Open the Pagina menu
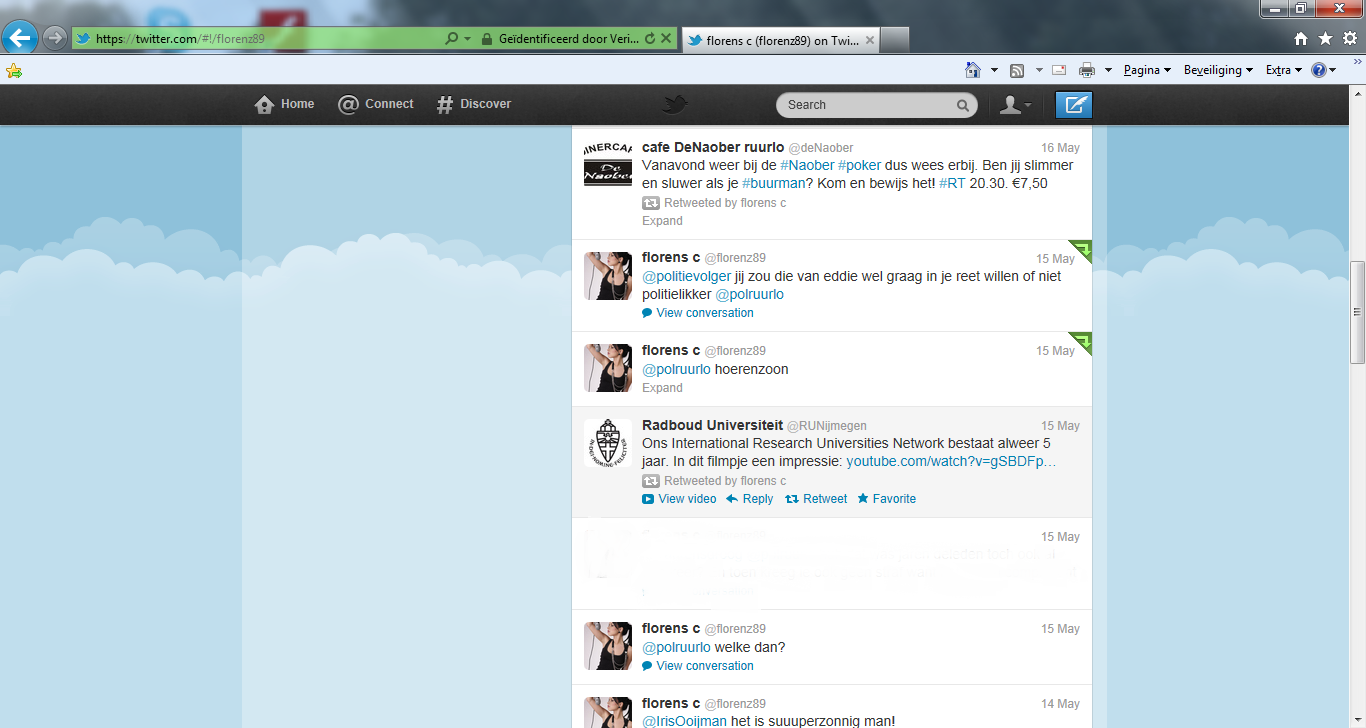This screenshot has width=1366, height=728. pyautogui.click(x=1147, y=70)
